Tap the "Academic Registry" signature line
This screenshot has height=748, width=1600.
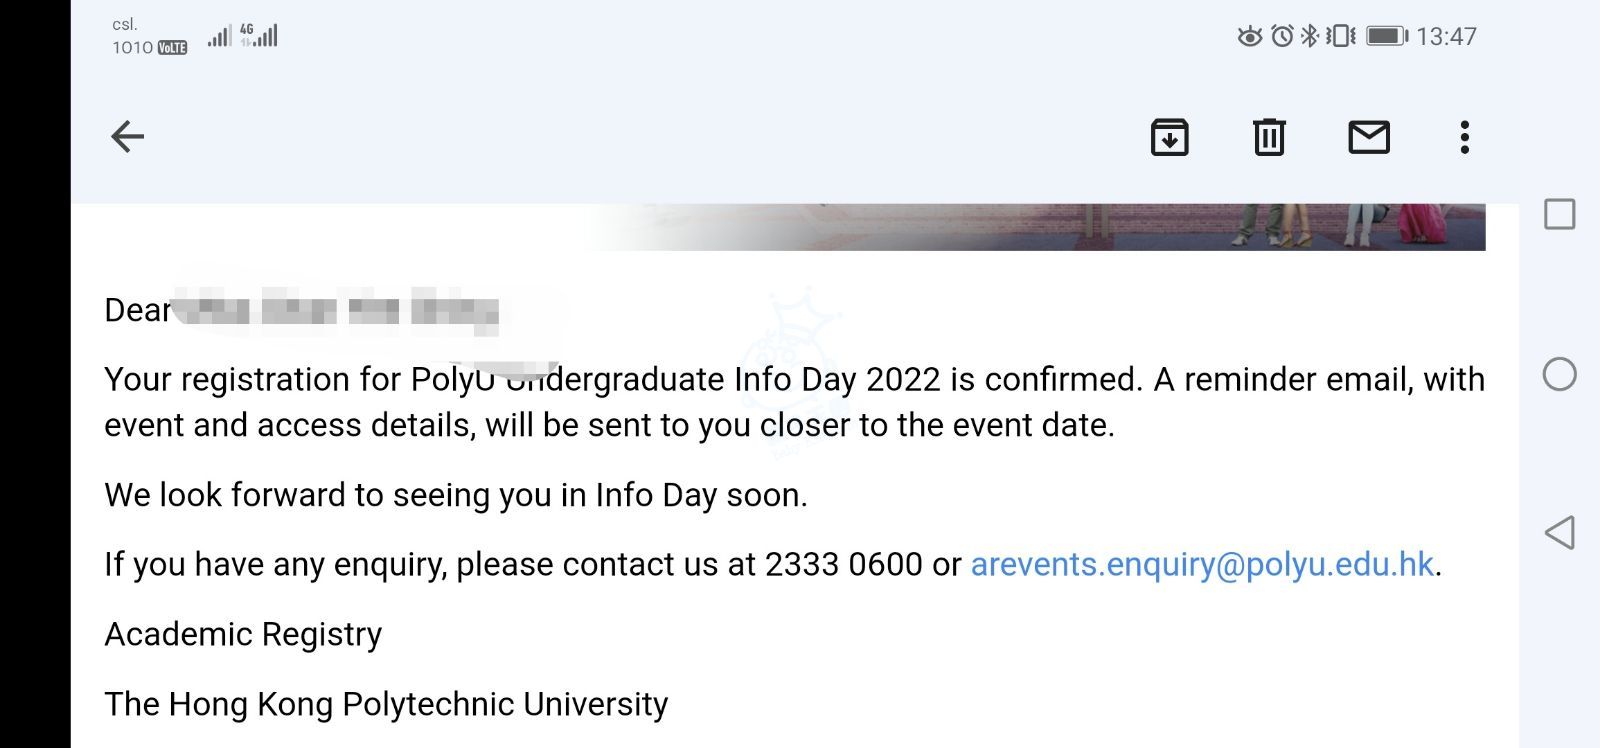243,634
